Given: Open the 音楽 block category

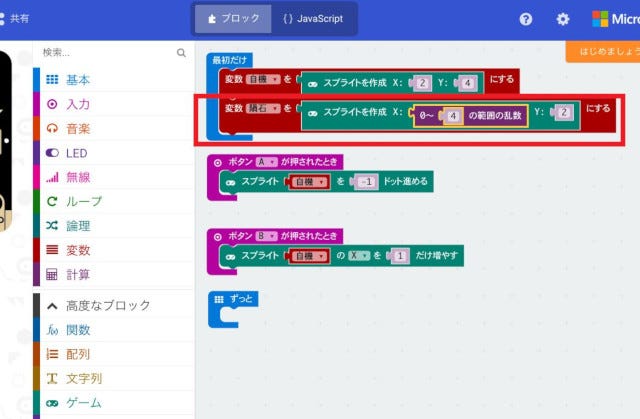Looking at the screenshot, I should point(78,128).
